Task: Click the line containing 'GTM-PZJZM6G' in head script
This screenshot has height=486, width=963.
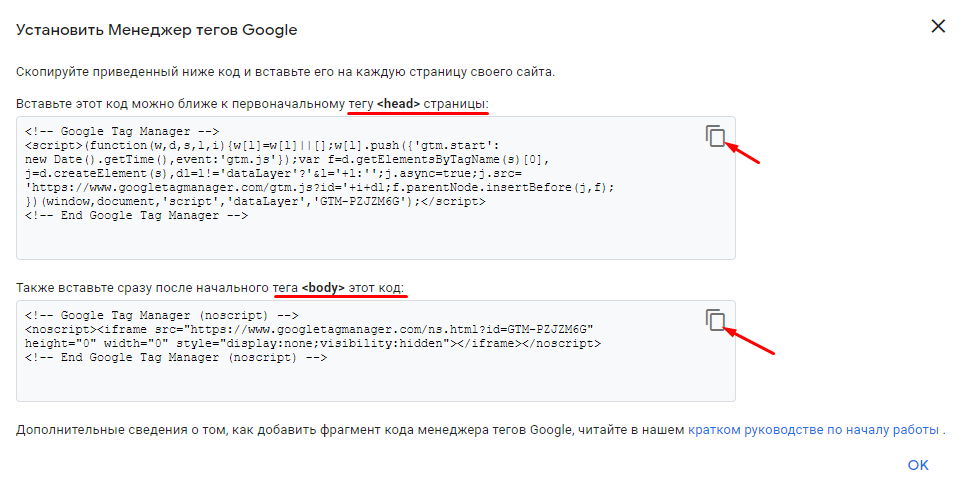Action: pos(256,201)
